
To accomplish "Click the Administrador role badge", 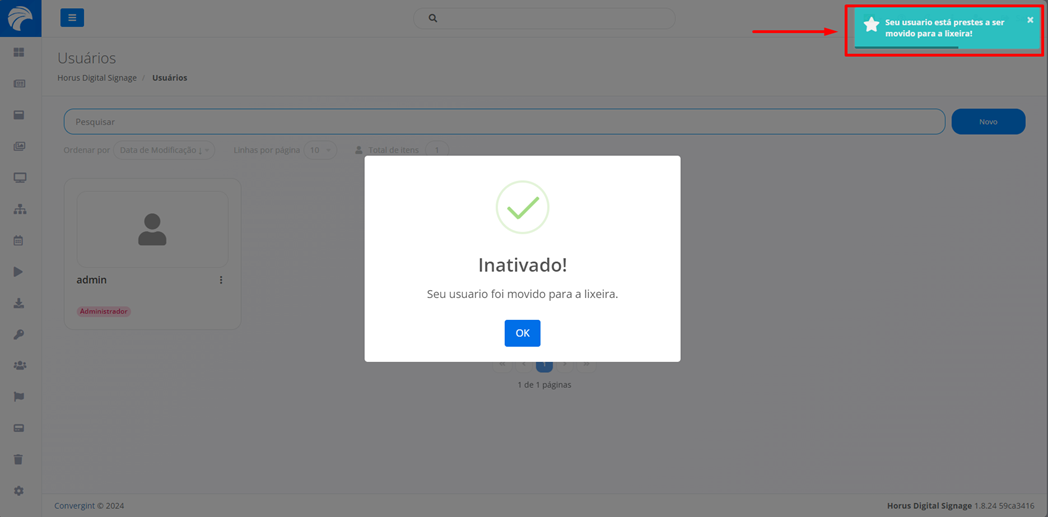I will 104,311.
